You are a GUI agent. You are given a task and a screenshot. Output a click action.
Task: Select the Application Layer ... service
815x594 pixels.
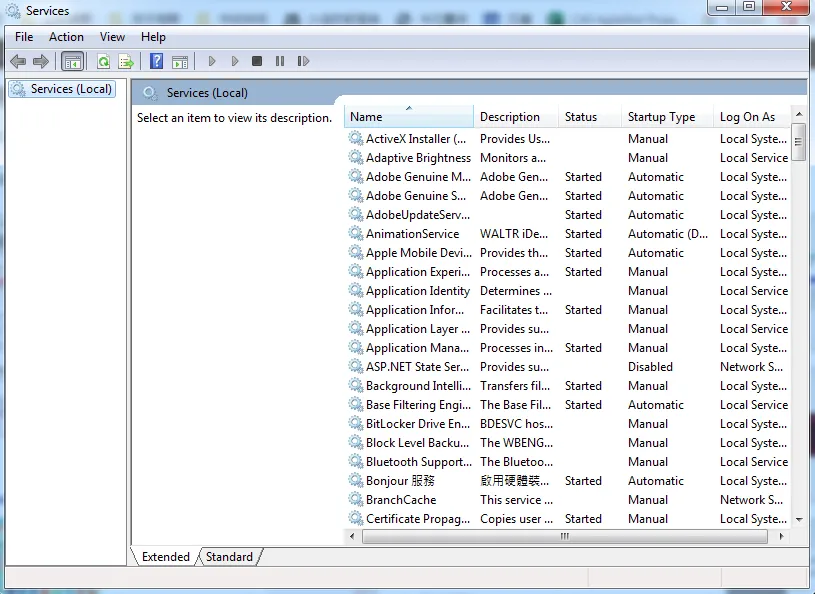click(x=568, y=328)
